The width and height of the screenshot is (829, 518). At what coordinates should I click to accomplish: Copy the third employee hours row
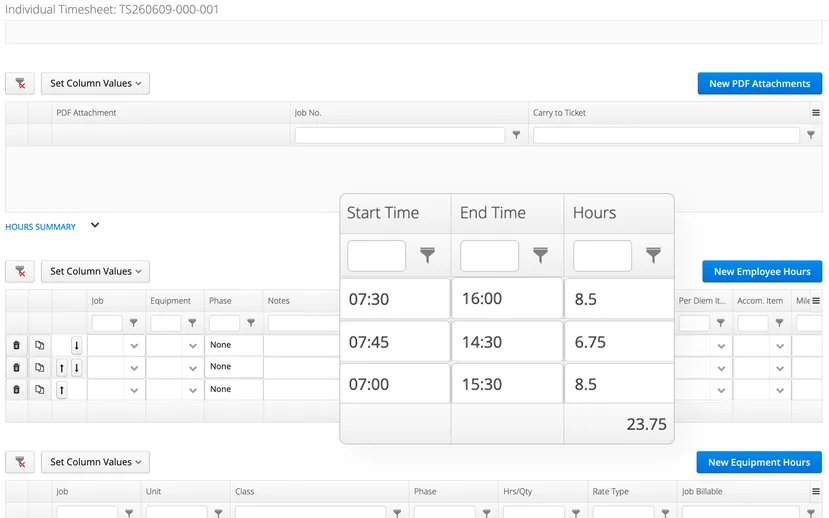(x=40, y=390)
